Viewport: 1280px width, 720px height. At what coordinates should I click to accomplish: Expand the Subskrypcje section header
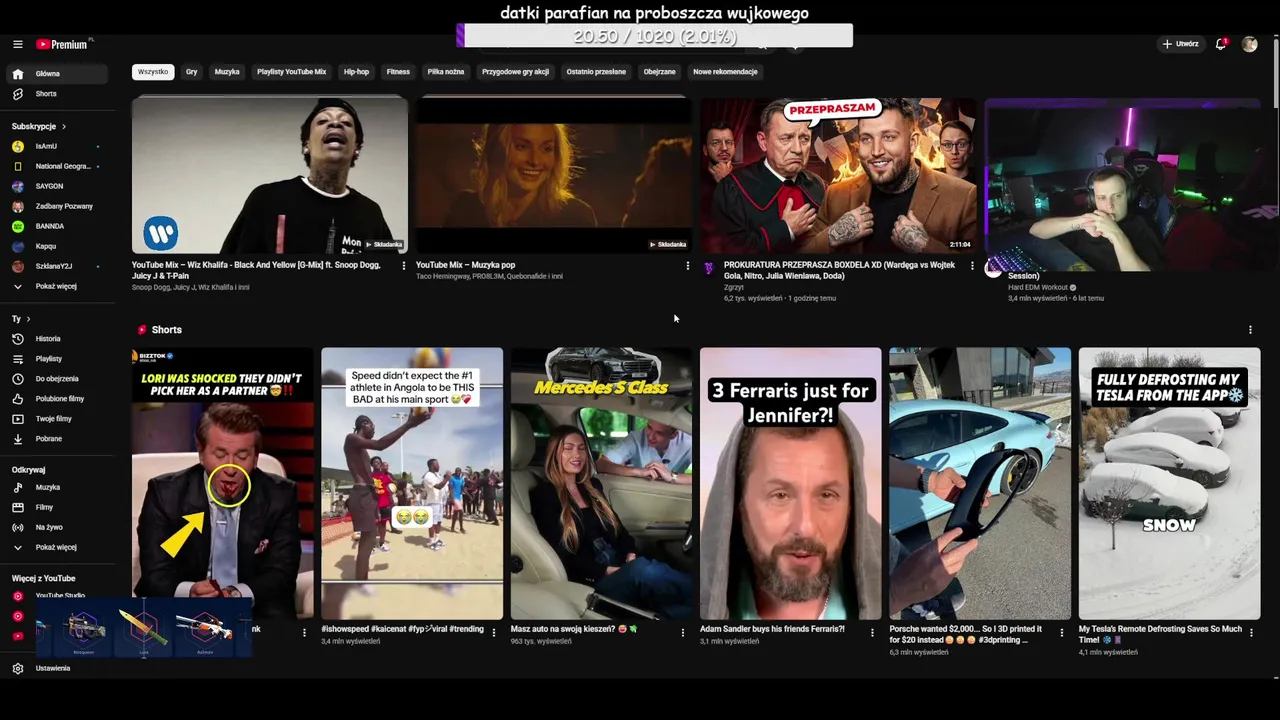(x=39, y=127)
